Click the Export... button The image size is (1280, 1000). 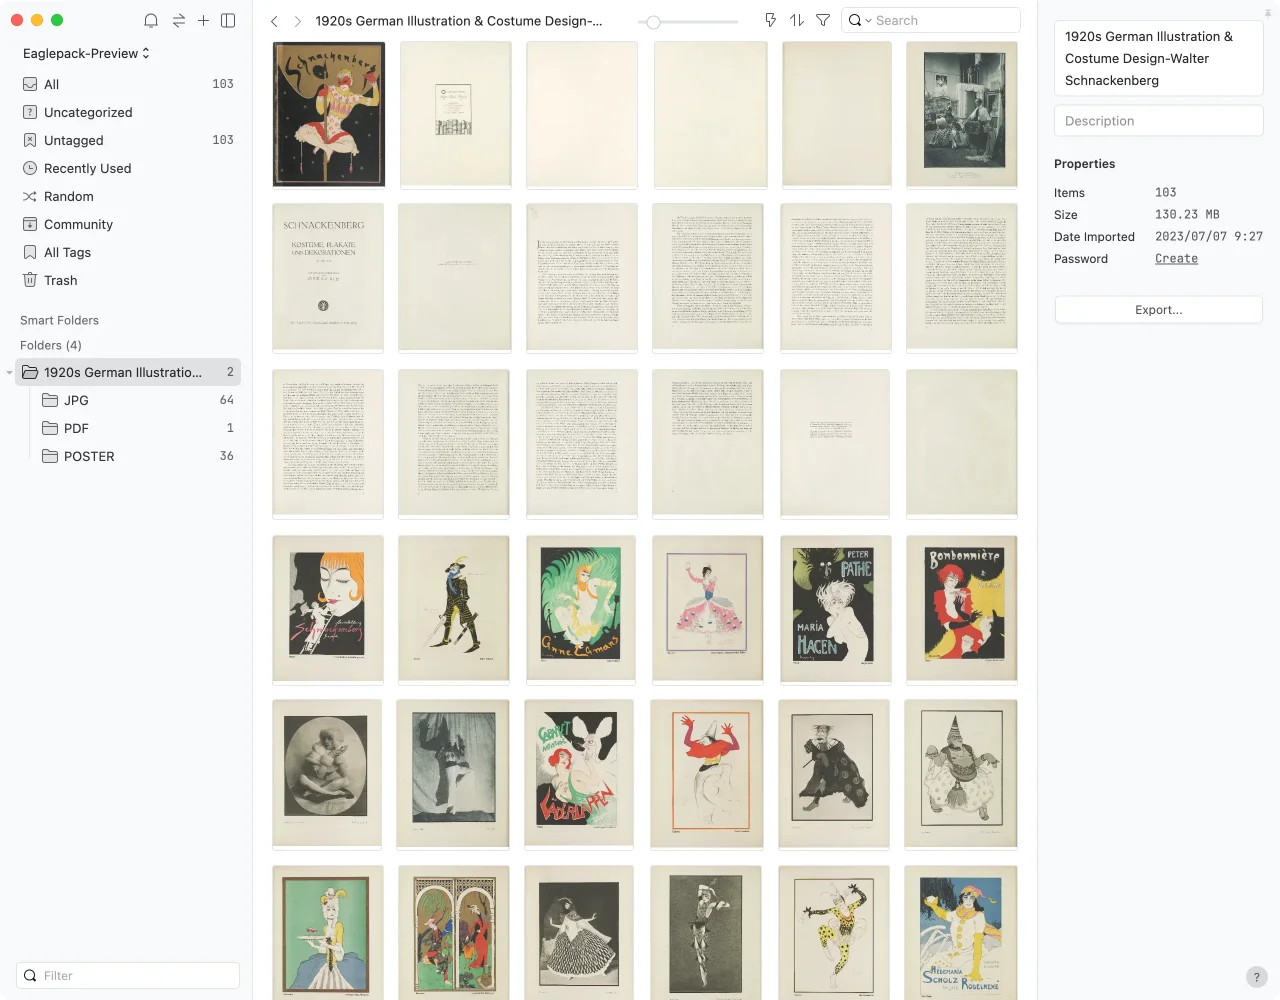tap(1158, 310)
